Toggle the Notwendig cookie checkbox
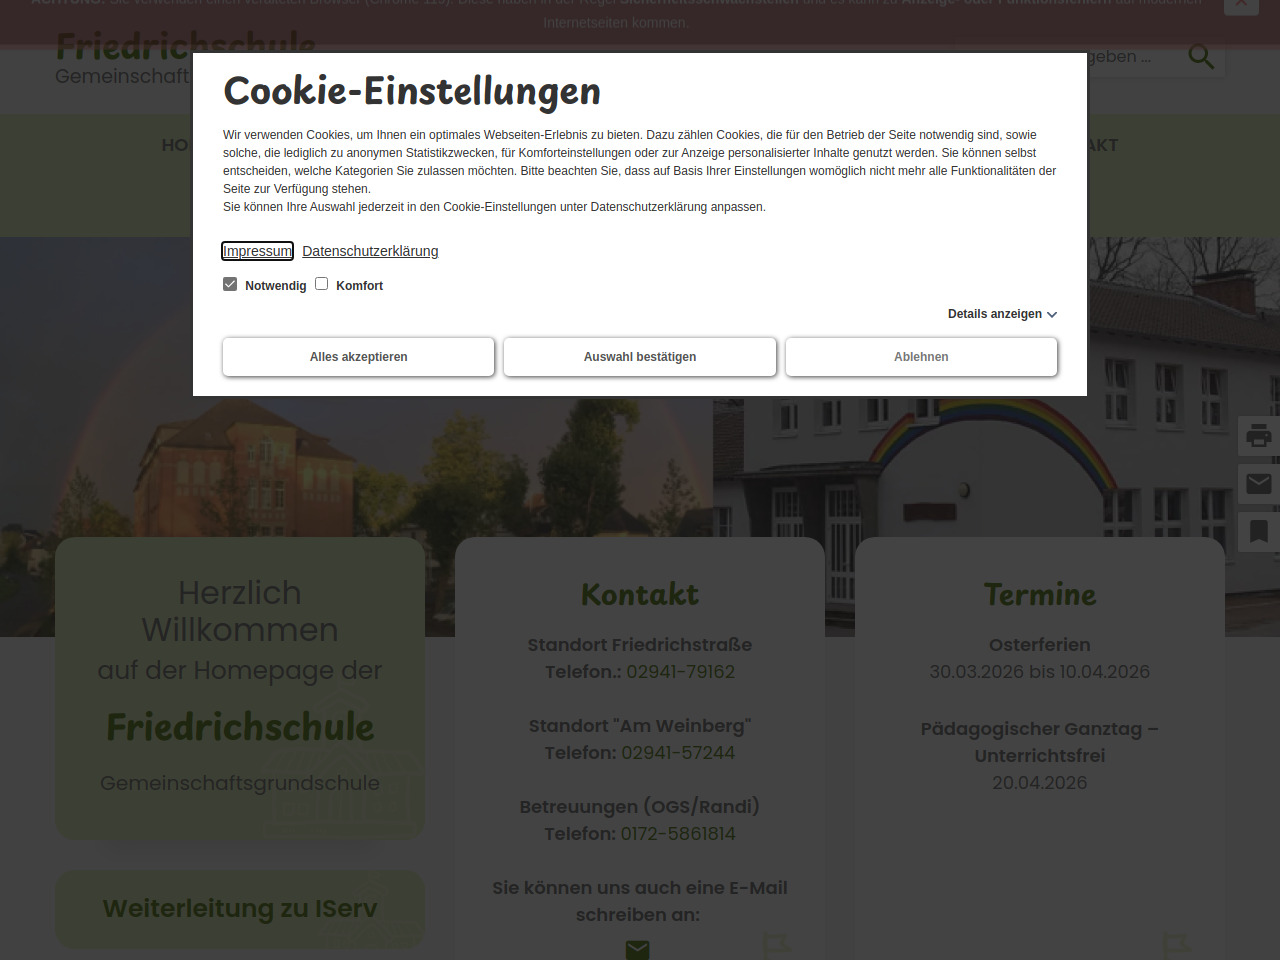1280x960 pixels. [230, 284]
